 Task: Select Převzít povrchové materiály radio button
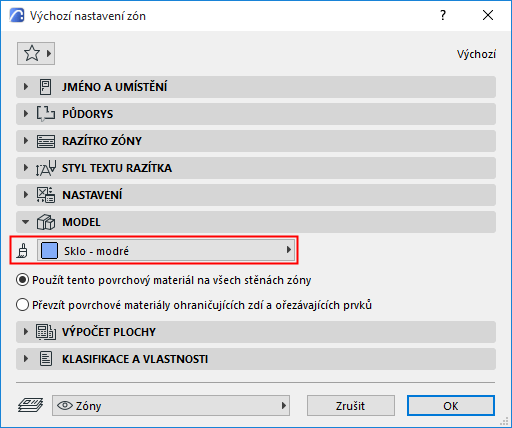22,305
